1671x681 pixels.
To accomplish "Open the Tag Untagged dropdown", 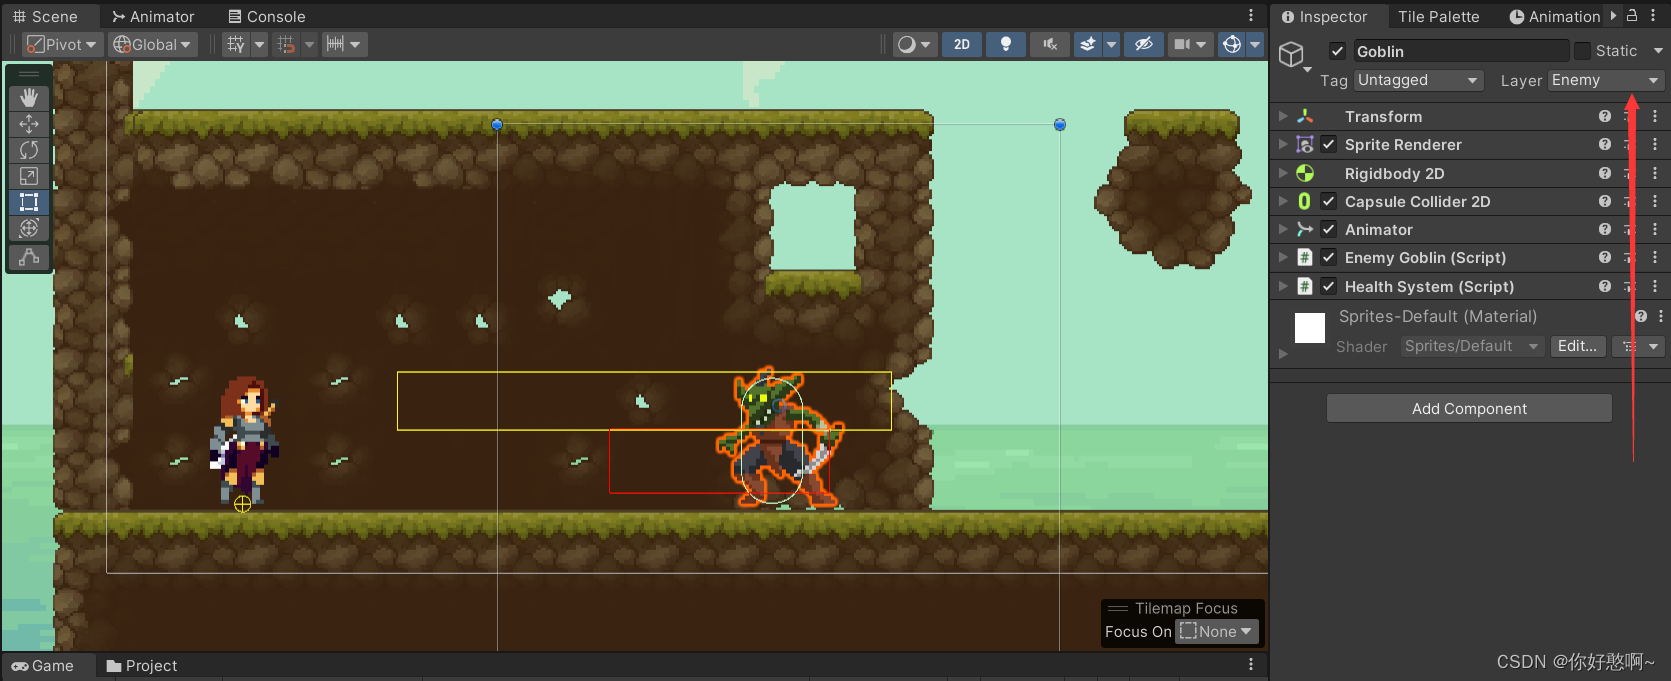I will tap(1418, 80).
